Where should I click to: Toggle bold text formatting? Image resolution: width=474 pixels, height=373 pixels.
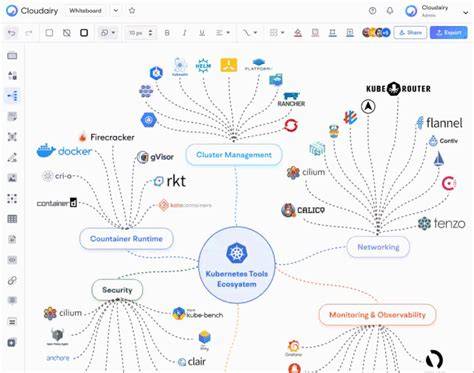coord(167,33)
